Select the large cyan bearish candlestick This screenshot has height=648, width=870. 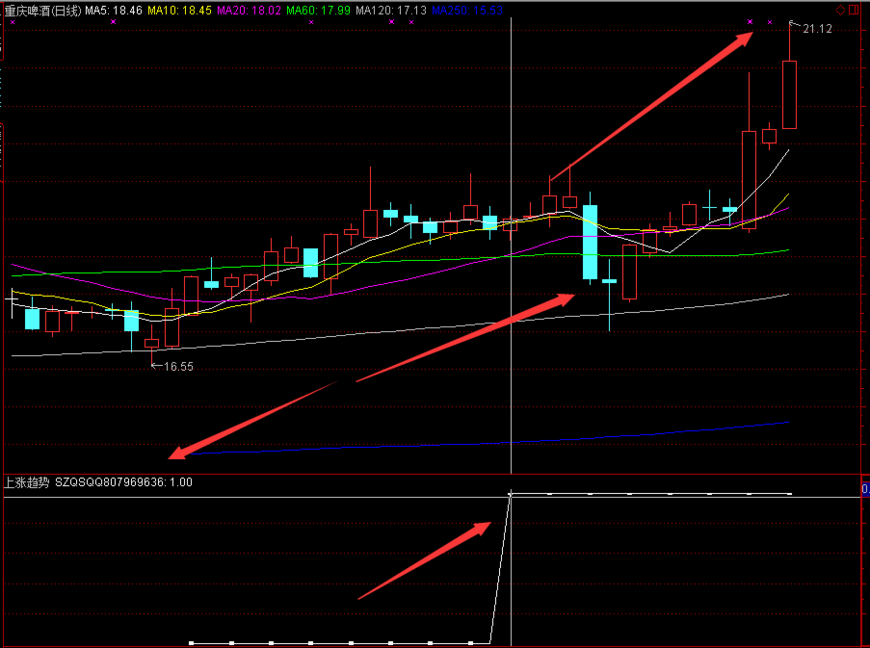590,242
